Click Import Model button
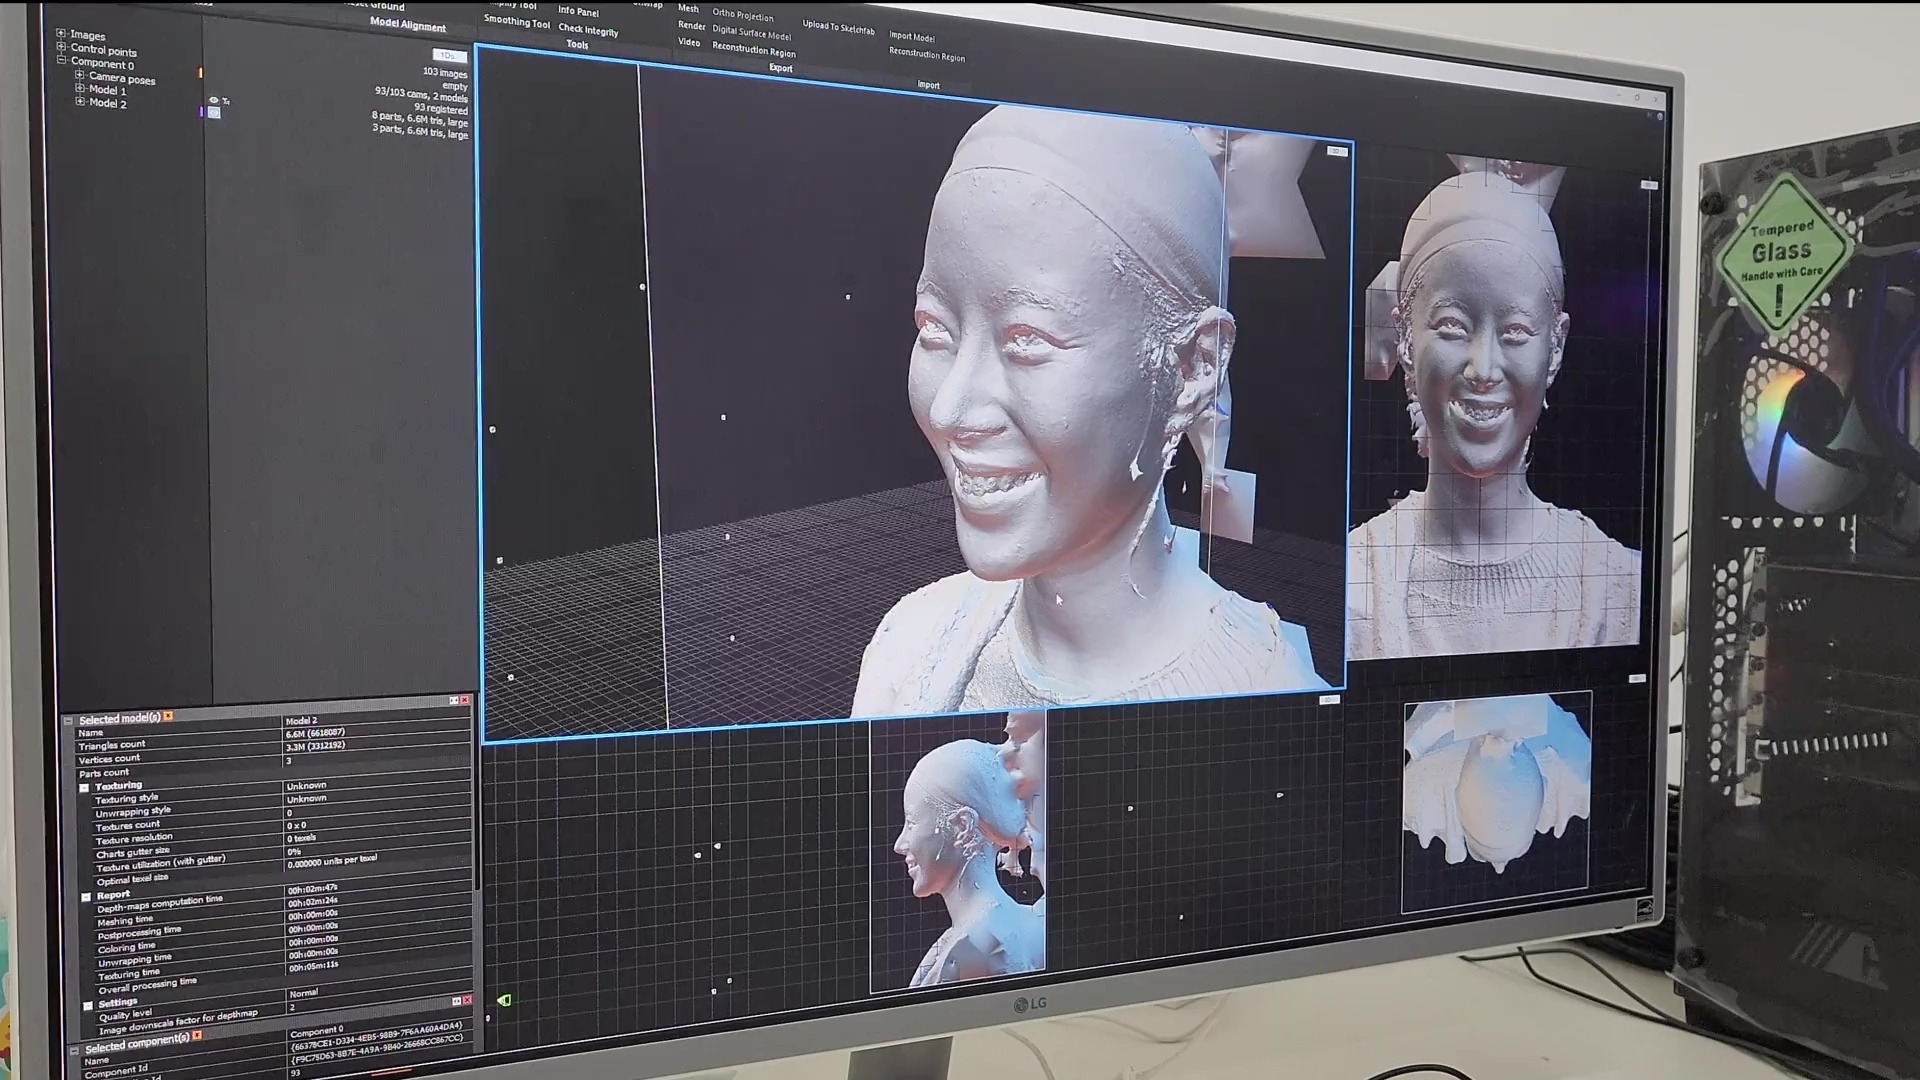The height and width of the screenshot is (1080, 1920). [x=911, y=37]
